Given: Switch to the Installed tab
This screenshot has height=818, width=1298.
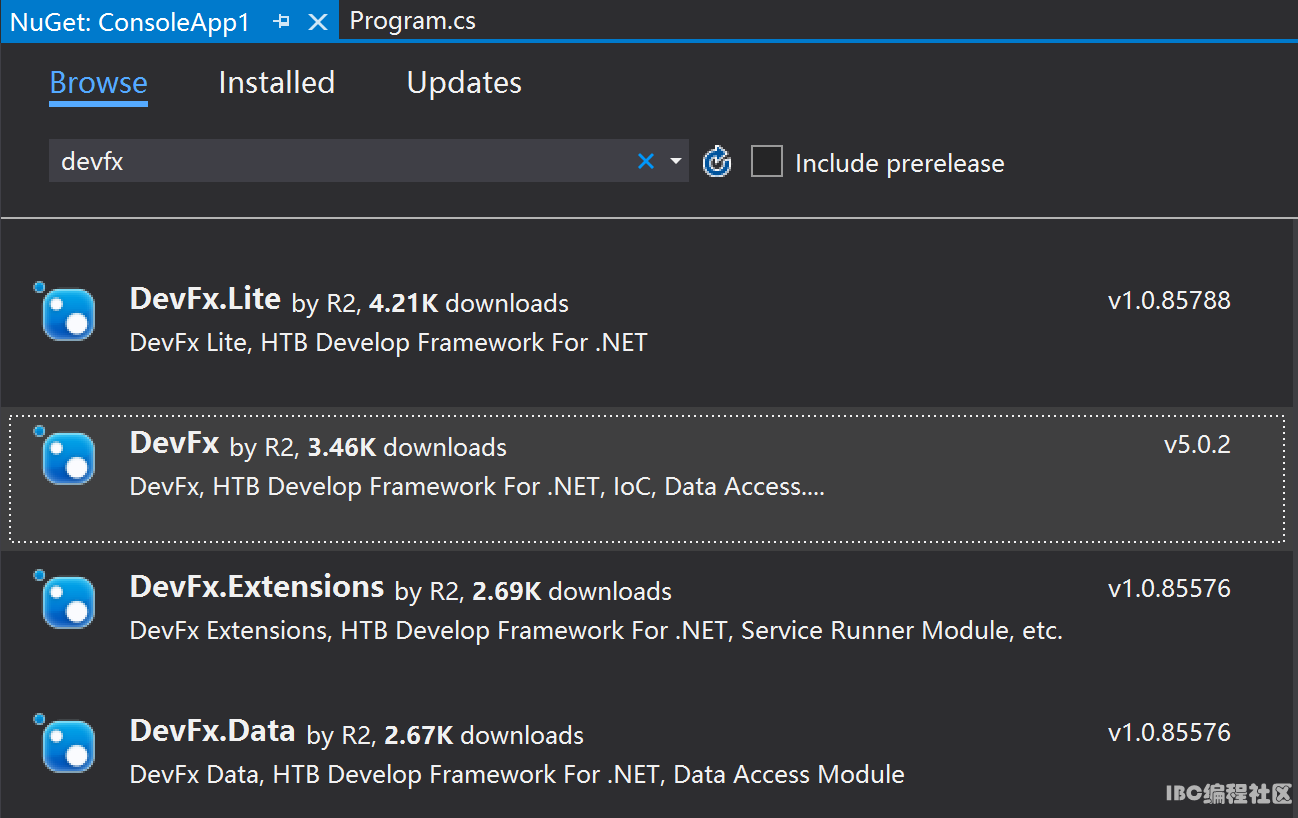Looking at the screenshot, I should 276,83.
